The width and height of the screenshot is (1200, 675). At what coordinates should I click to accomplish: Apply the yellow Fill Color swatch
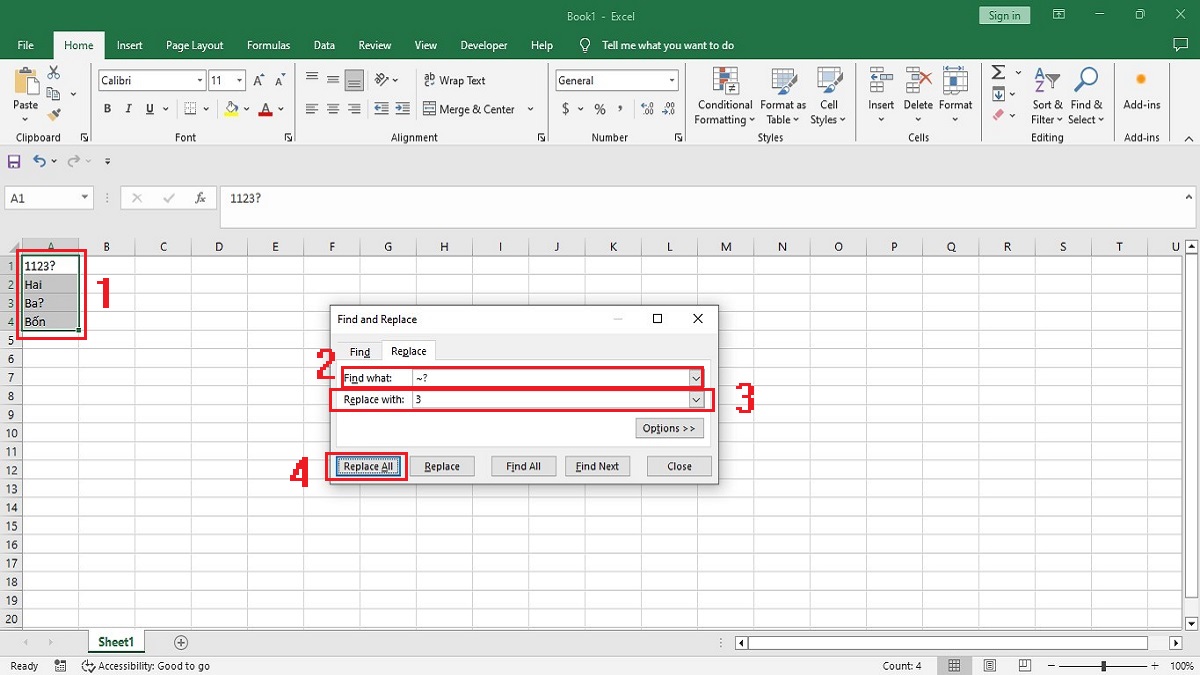pos(232,109)
